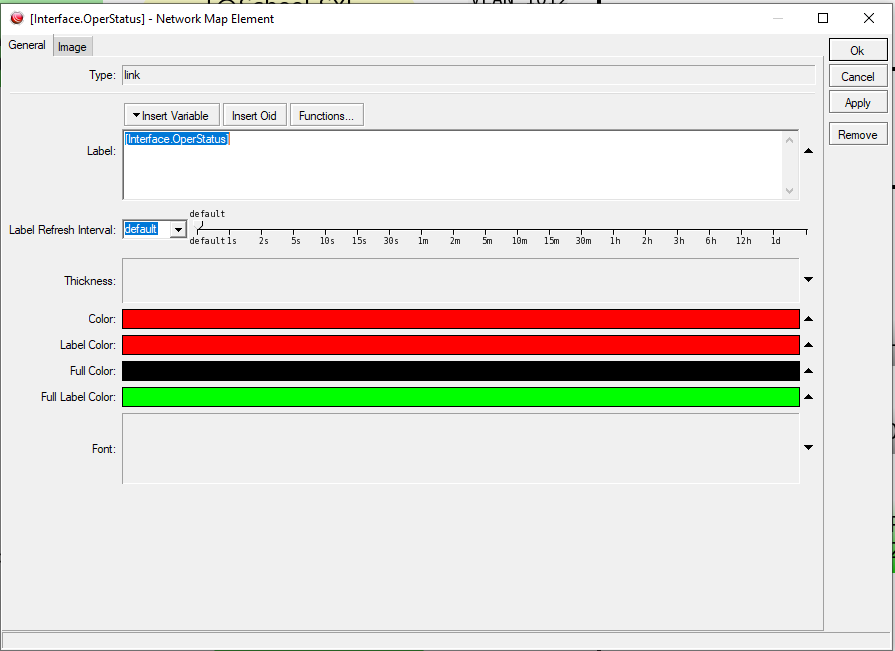Click the Label Refresh Interval text field
The width and height of the screenshot is (895, 651).
point(147,229)
